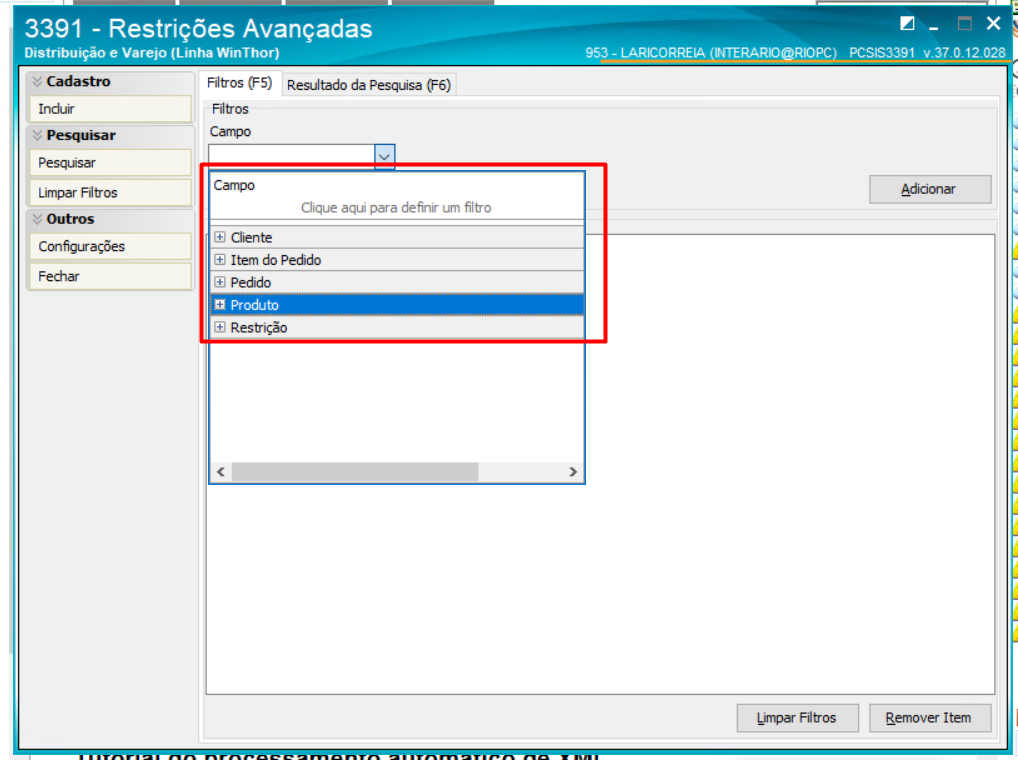Viewport: 1018px width, 760px height.
Task: Click the horizontal scrollbar thumb in dropdown
Action: point(355,472)
